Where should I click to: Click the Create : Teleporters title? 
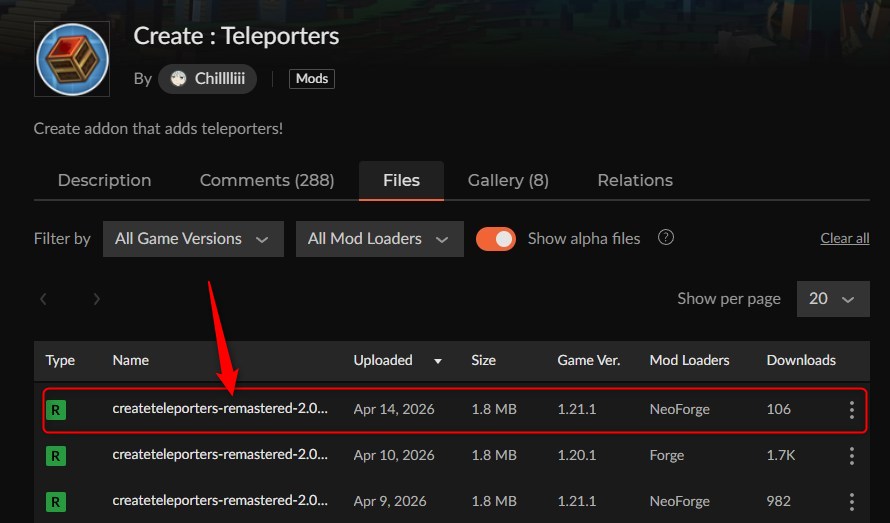[236, 36]
